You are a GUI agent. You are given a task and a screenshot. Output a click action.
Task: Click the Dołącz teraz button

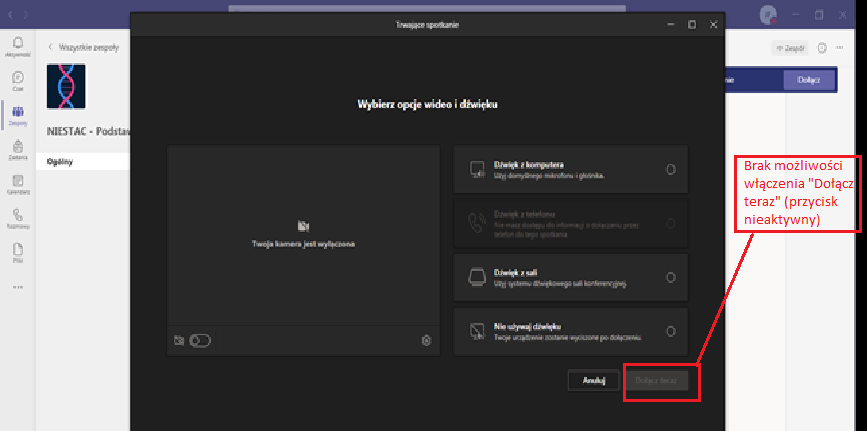pos(656,381)
